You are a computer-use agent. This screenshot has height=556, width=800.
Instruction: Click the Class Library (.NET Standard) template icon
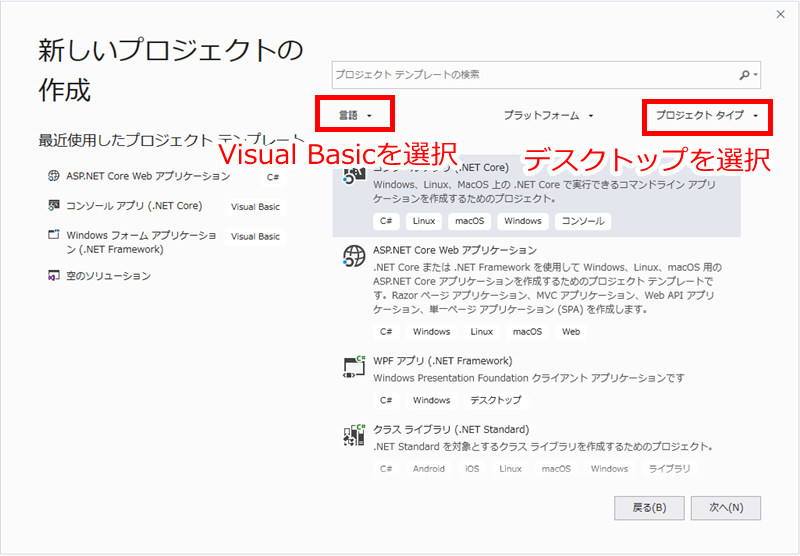click(x=354, y=435)
